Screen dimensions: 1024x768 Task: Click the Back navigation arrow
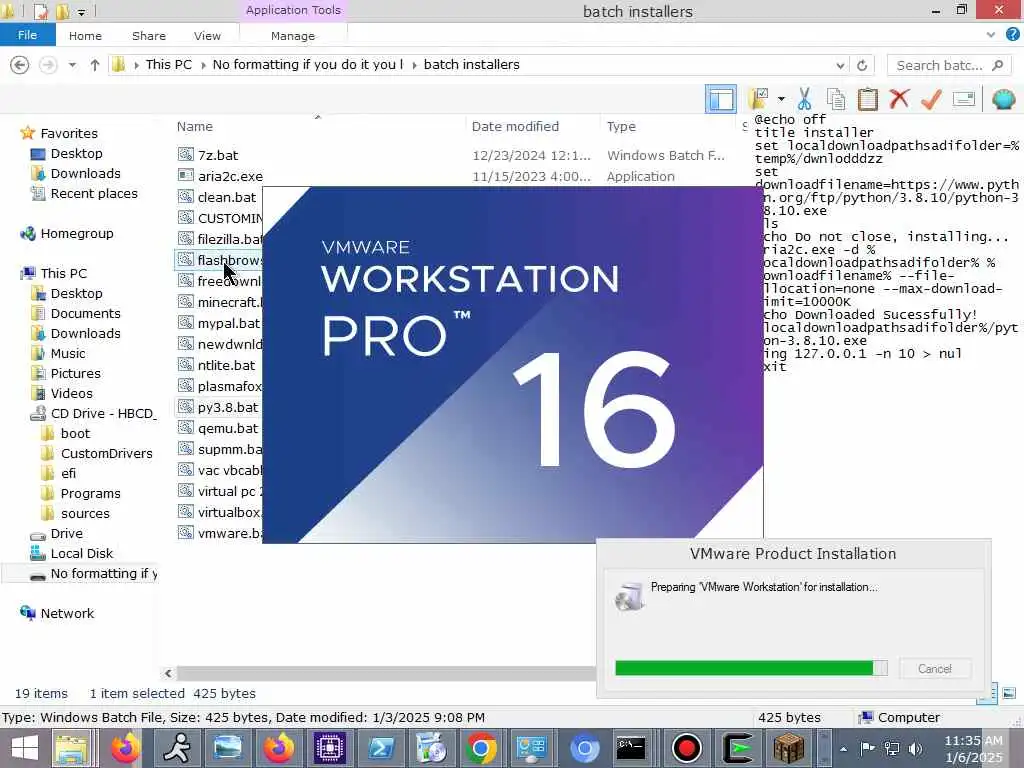[20, 65]
